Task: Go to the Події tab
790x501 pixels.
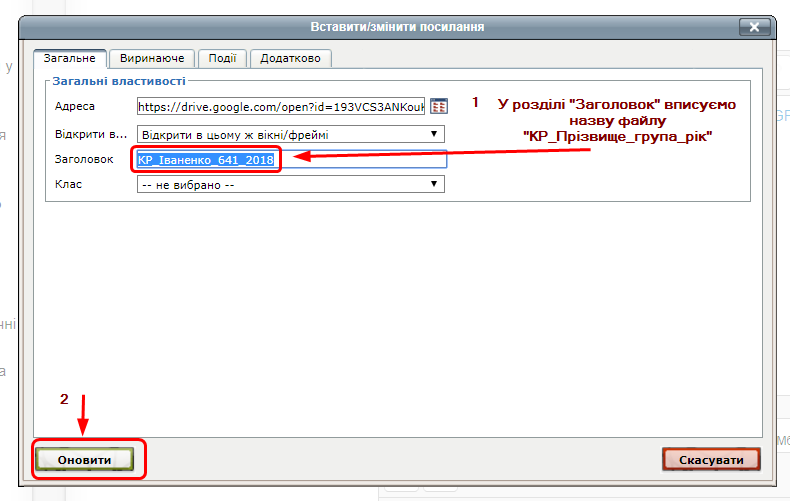Action: [x=221, y=59]
